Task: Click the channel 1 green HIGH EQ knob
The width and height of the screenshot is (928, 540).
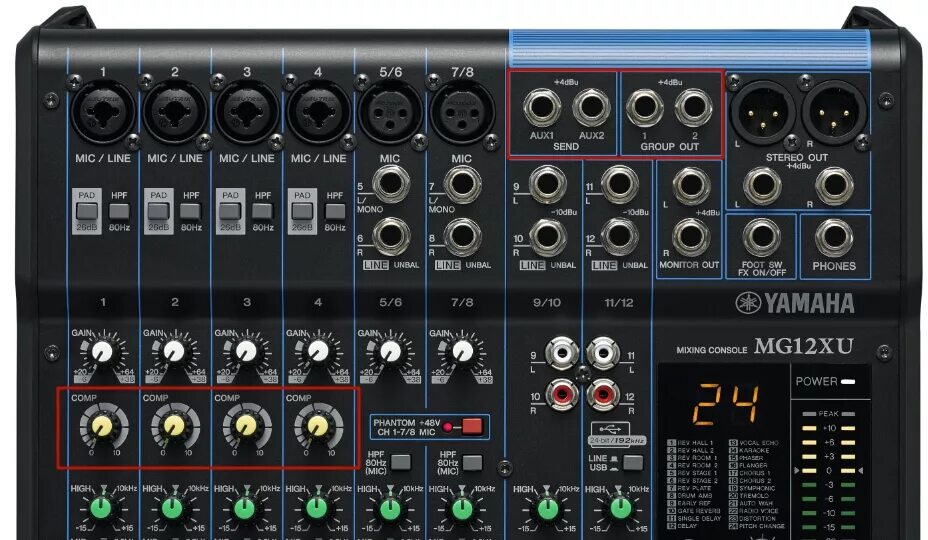Action: (102, 508)
